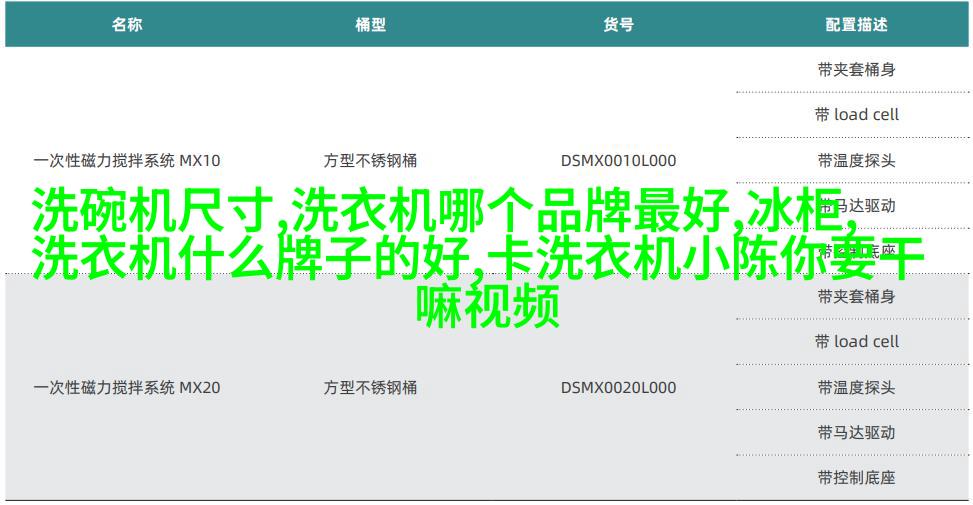Select 带 load cell for MX20
Viewport: 973px width, 505px height.
[x=856, y=341]
